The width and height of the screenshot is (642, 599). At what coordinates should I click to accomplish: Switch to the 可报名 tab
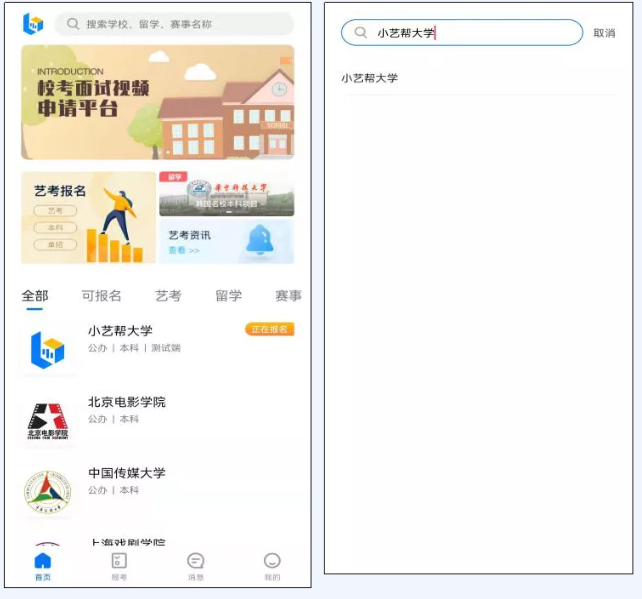pos(101,296)
